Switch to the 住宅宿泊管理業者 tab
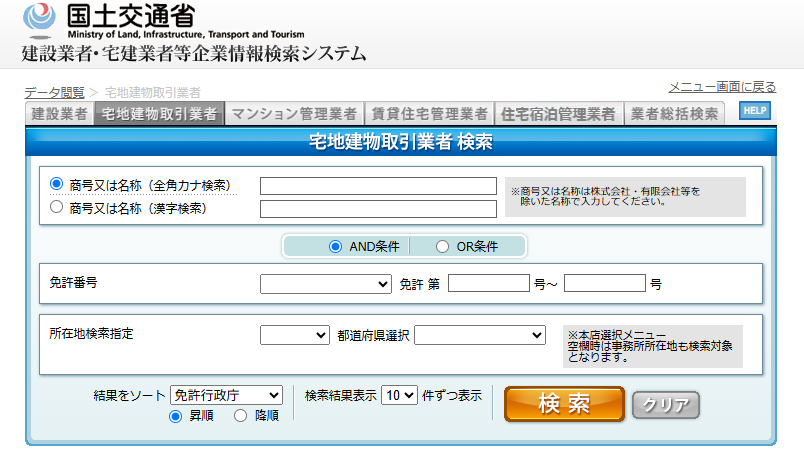Viewport: 804px width, 450px height. 558,114
